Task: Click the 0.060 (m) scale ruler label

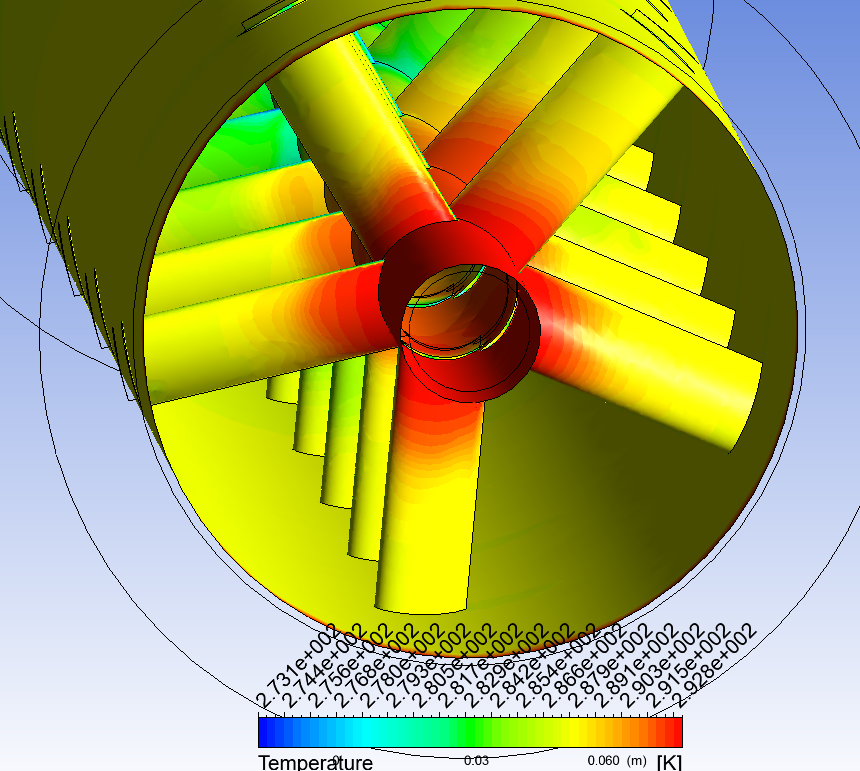Action: (618, 760)
